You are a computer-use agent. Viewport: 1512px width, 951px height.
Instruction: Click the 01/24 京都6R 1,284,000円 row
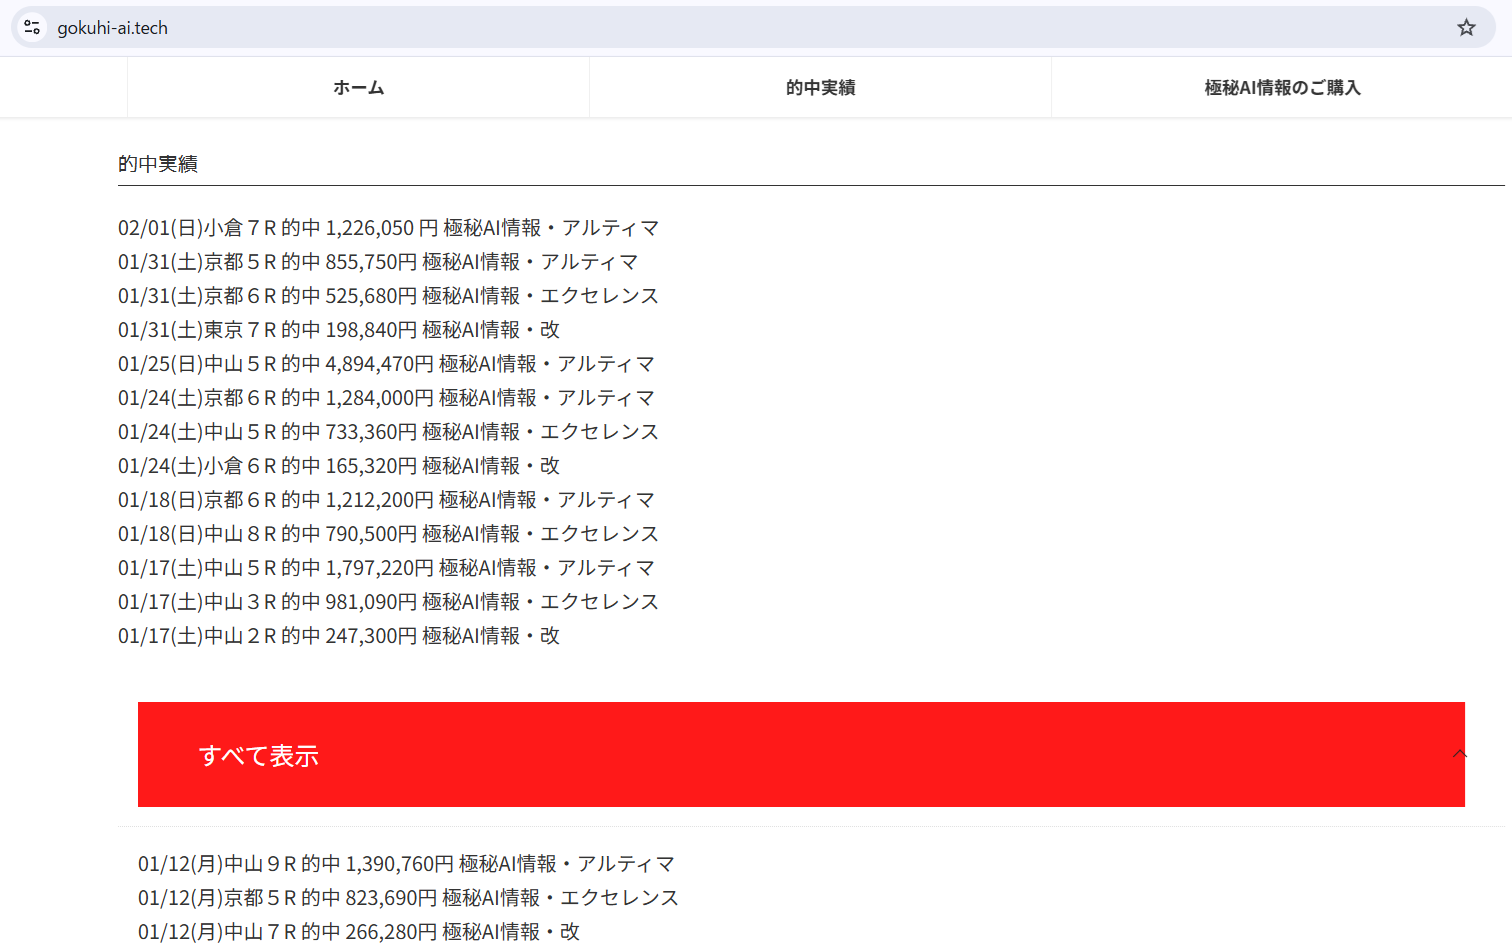click(386, 398)
